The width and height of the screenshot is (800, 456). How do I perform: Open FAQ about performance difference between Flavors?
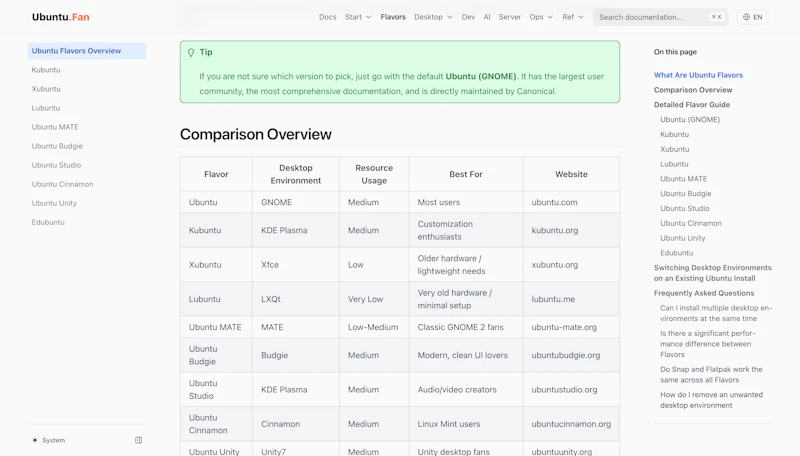[708, 344]
